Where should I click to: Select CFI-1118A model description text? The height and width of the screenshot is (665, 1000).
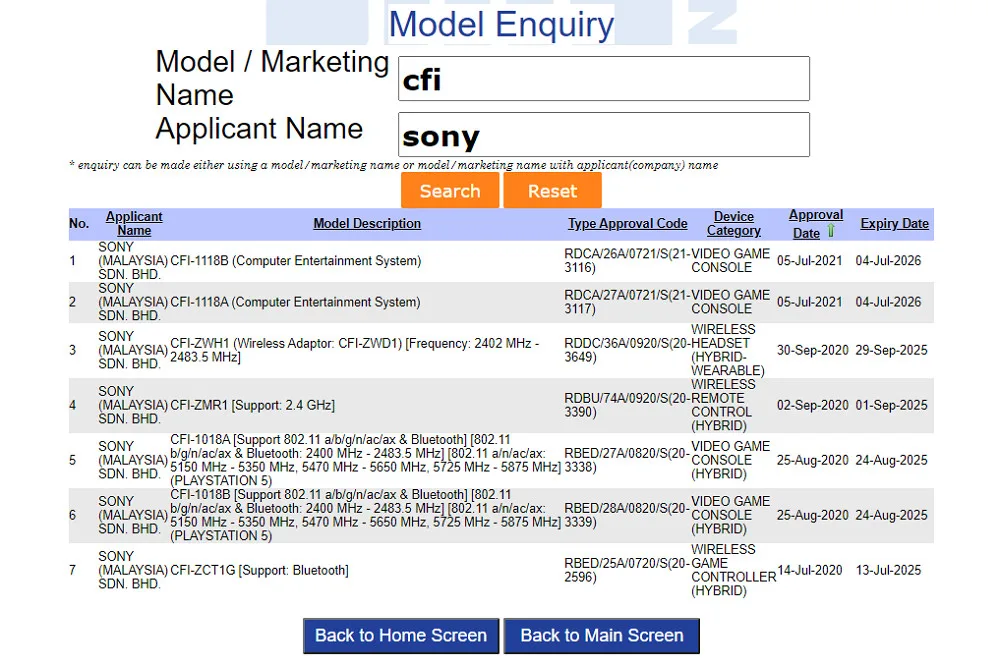tap(295, 302)
